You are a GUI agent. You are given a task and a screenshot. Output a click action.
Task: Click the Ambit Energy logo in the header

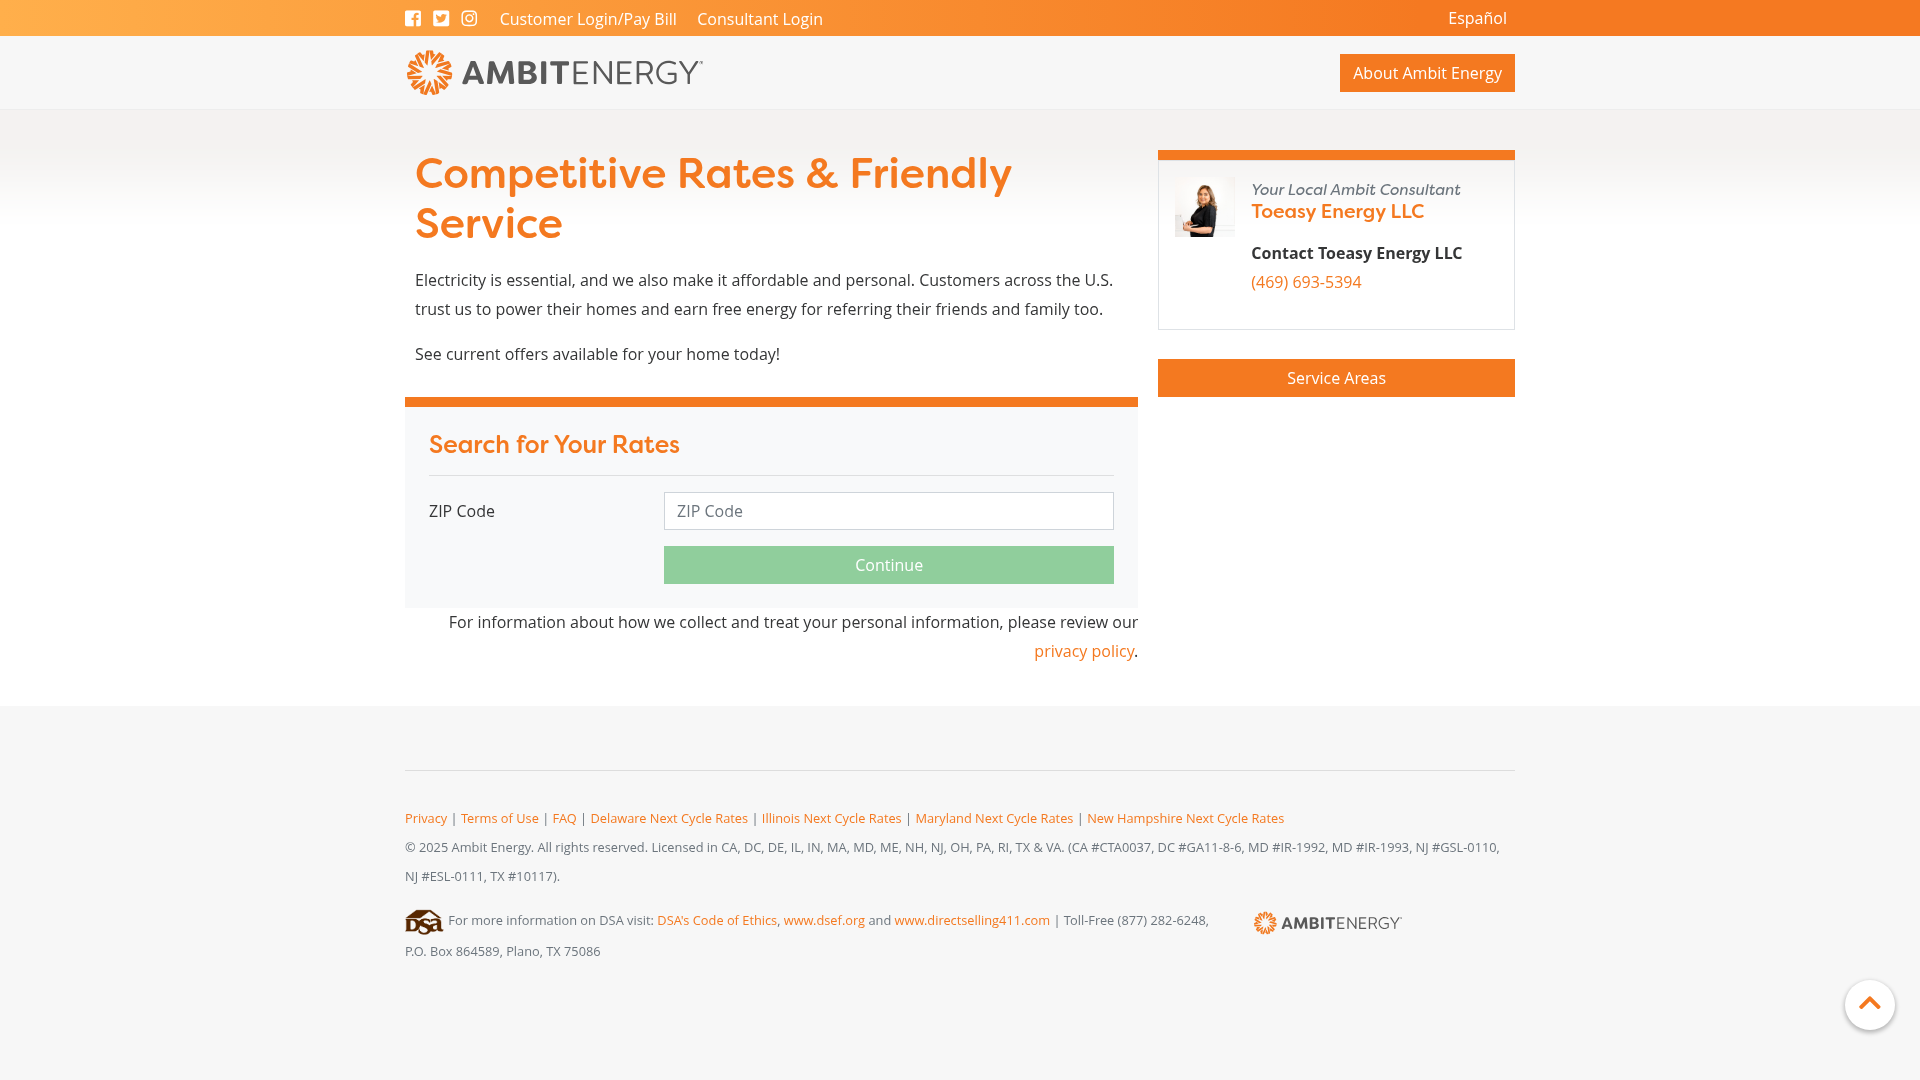(x=553, y=72)
